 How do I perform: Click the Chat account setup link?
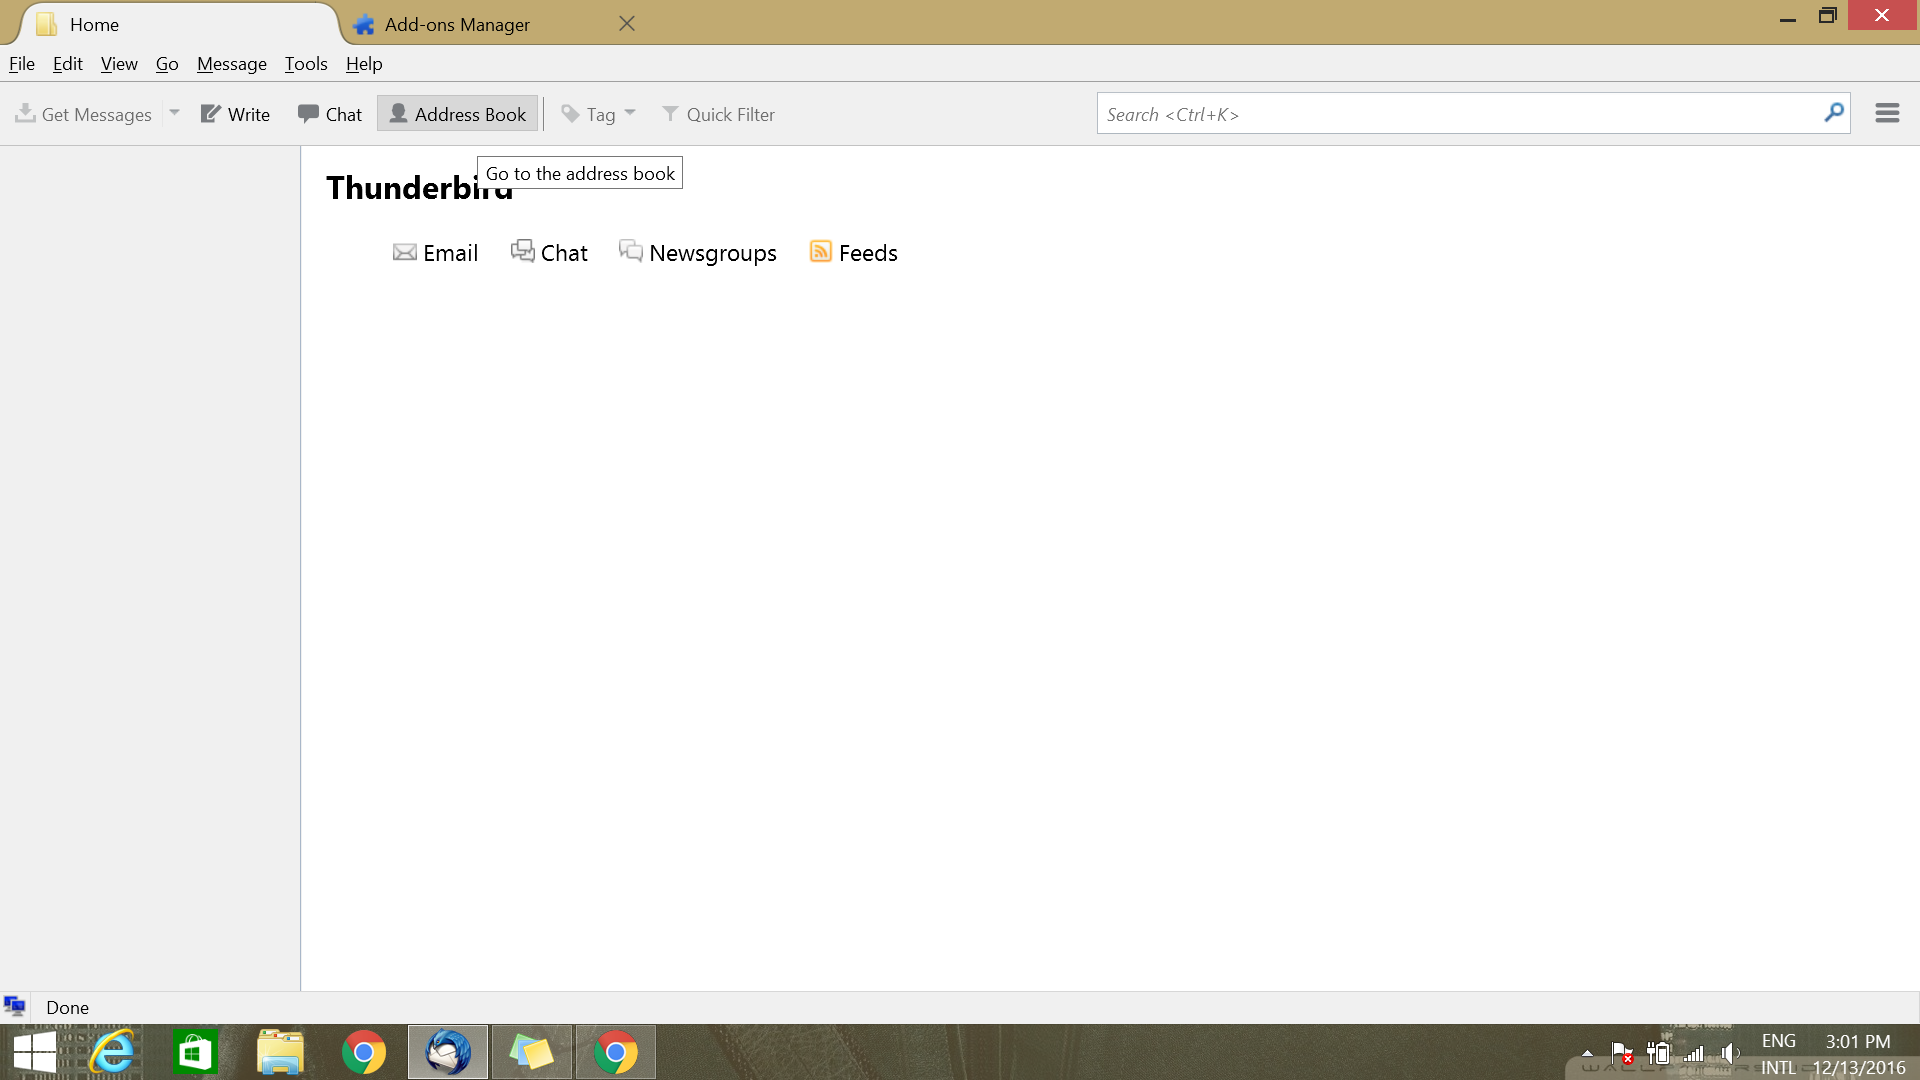(x=564, y=253)
